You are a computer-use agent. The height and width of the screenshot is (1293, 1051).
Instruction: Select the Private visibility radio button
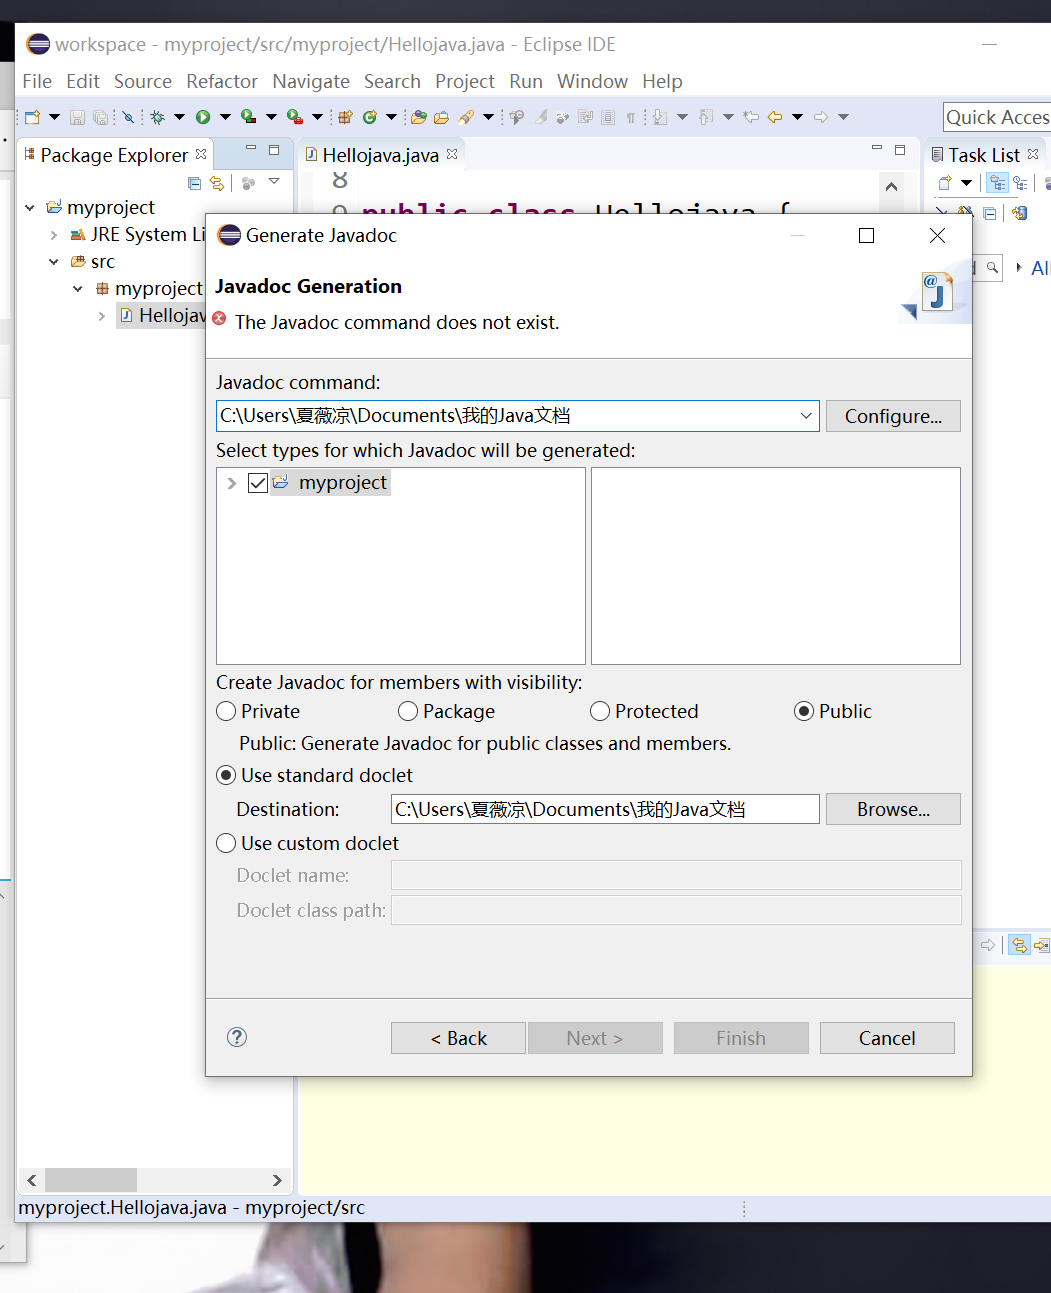pyautogui.click(x=227, y=711)
